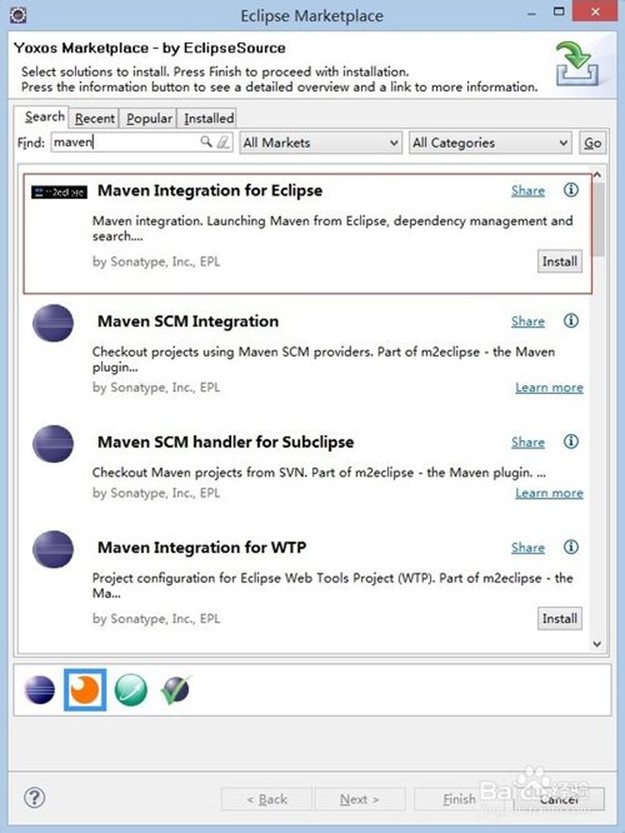Click the Maven SCM Integration logo icon
The width and height of the screenshot is (625, 833).
pyautogui.click(x=53, y=323)
